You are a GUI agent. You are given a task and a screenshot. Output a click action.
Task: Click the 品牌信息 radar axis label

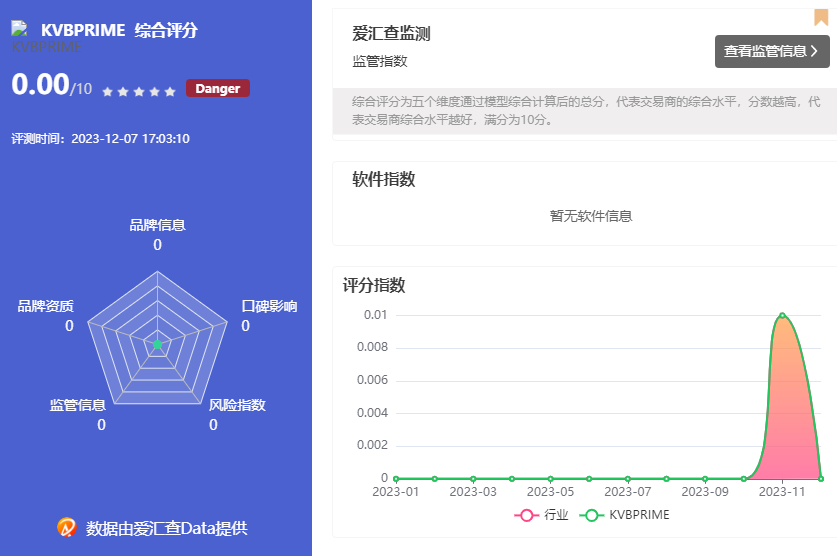tap(157, 225)
